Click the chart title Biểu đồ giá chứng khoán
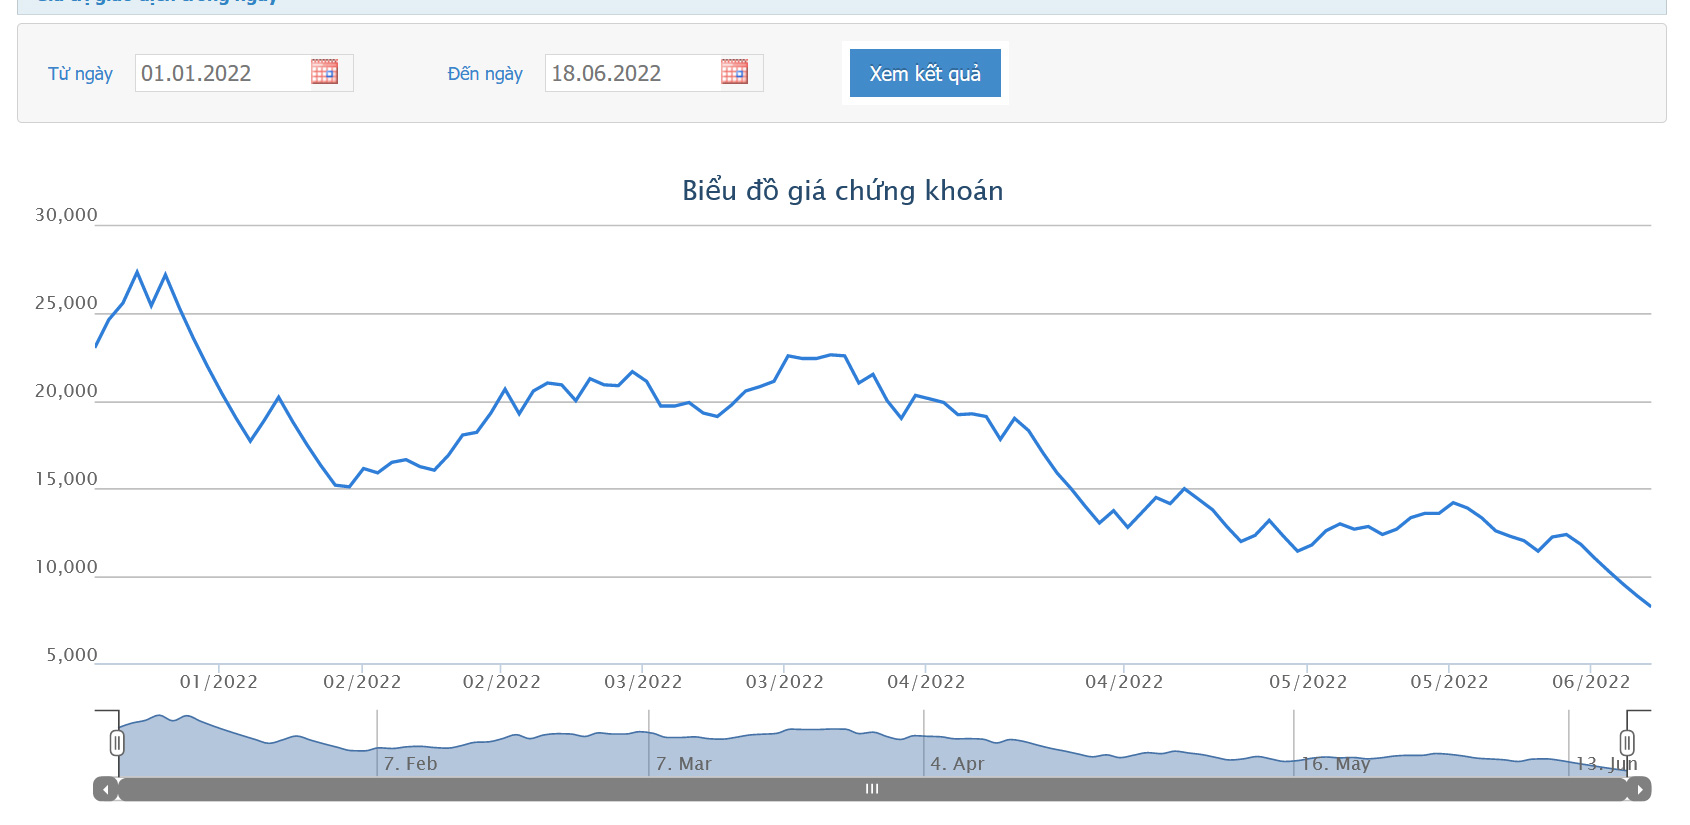 tap(843, 190)
